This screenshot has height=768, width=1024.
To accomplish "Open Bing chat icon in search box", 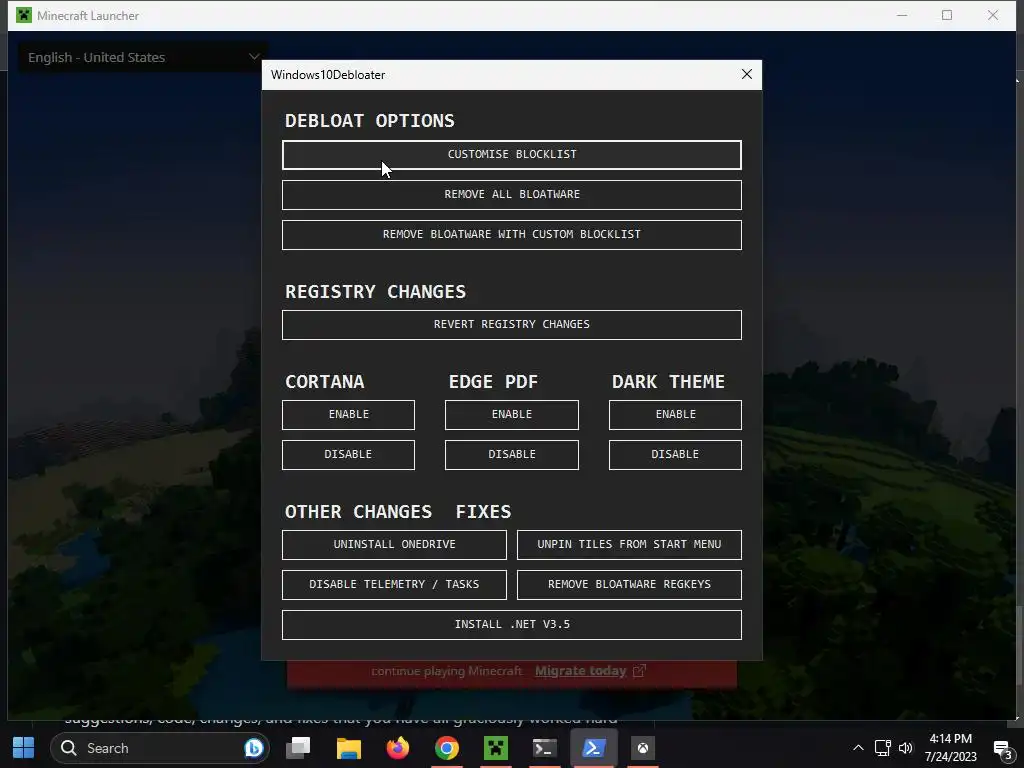I will point(253,748).
